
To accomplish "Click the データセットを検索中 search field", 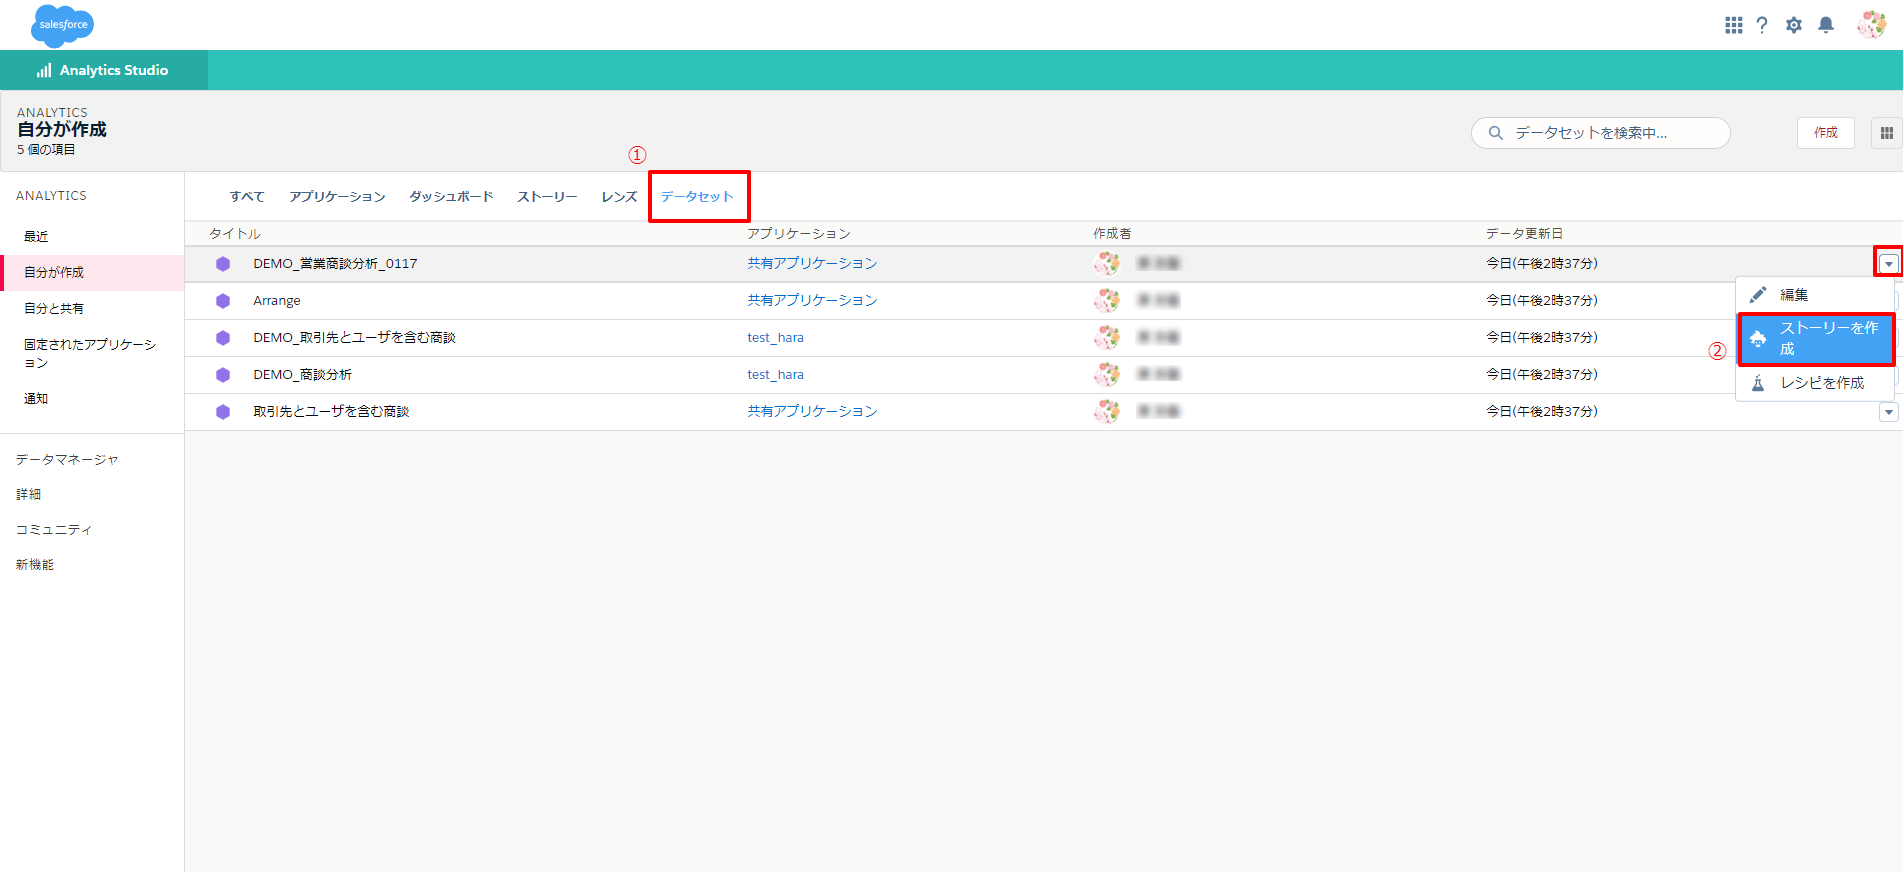I will tap(1600, 133).
